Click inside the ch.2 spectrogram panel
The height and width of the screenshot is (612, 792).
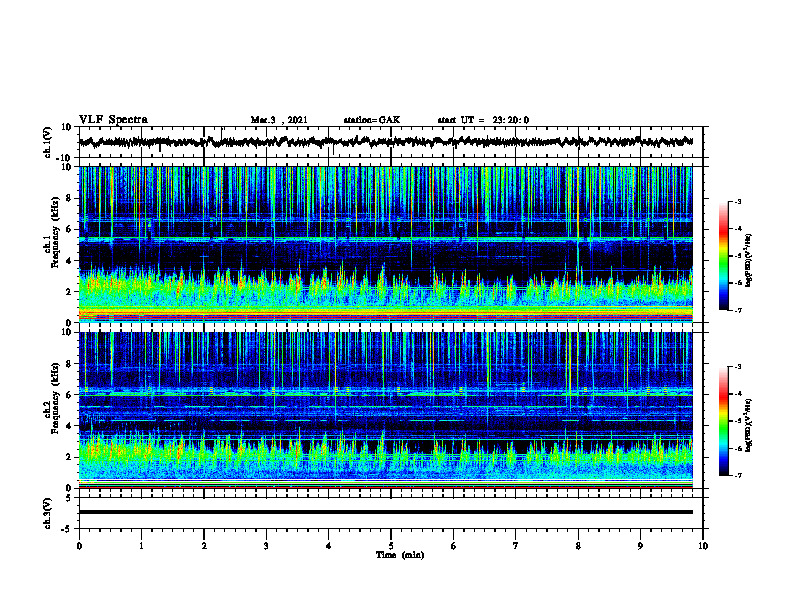[x=386, y=410]
